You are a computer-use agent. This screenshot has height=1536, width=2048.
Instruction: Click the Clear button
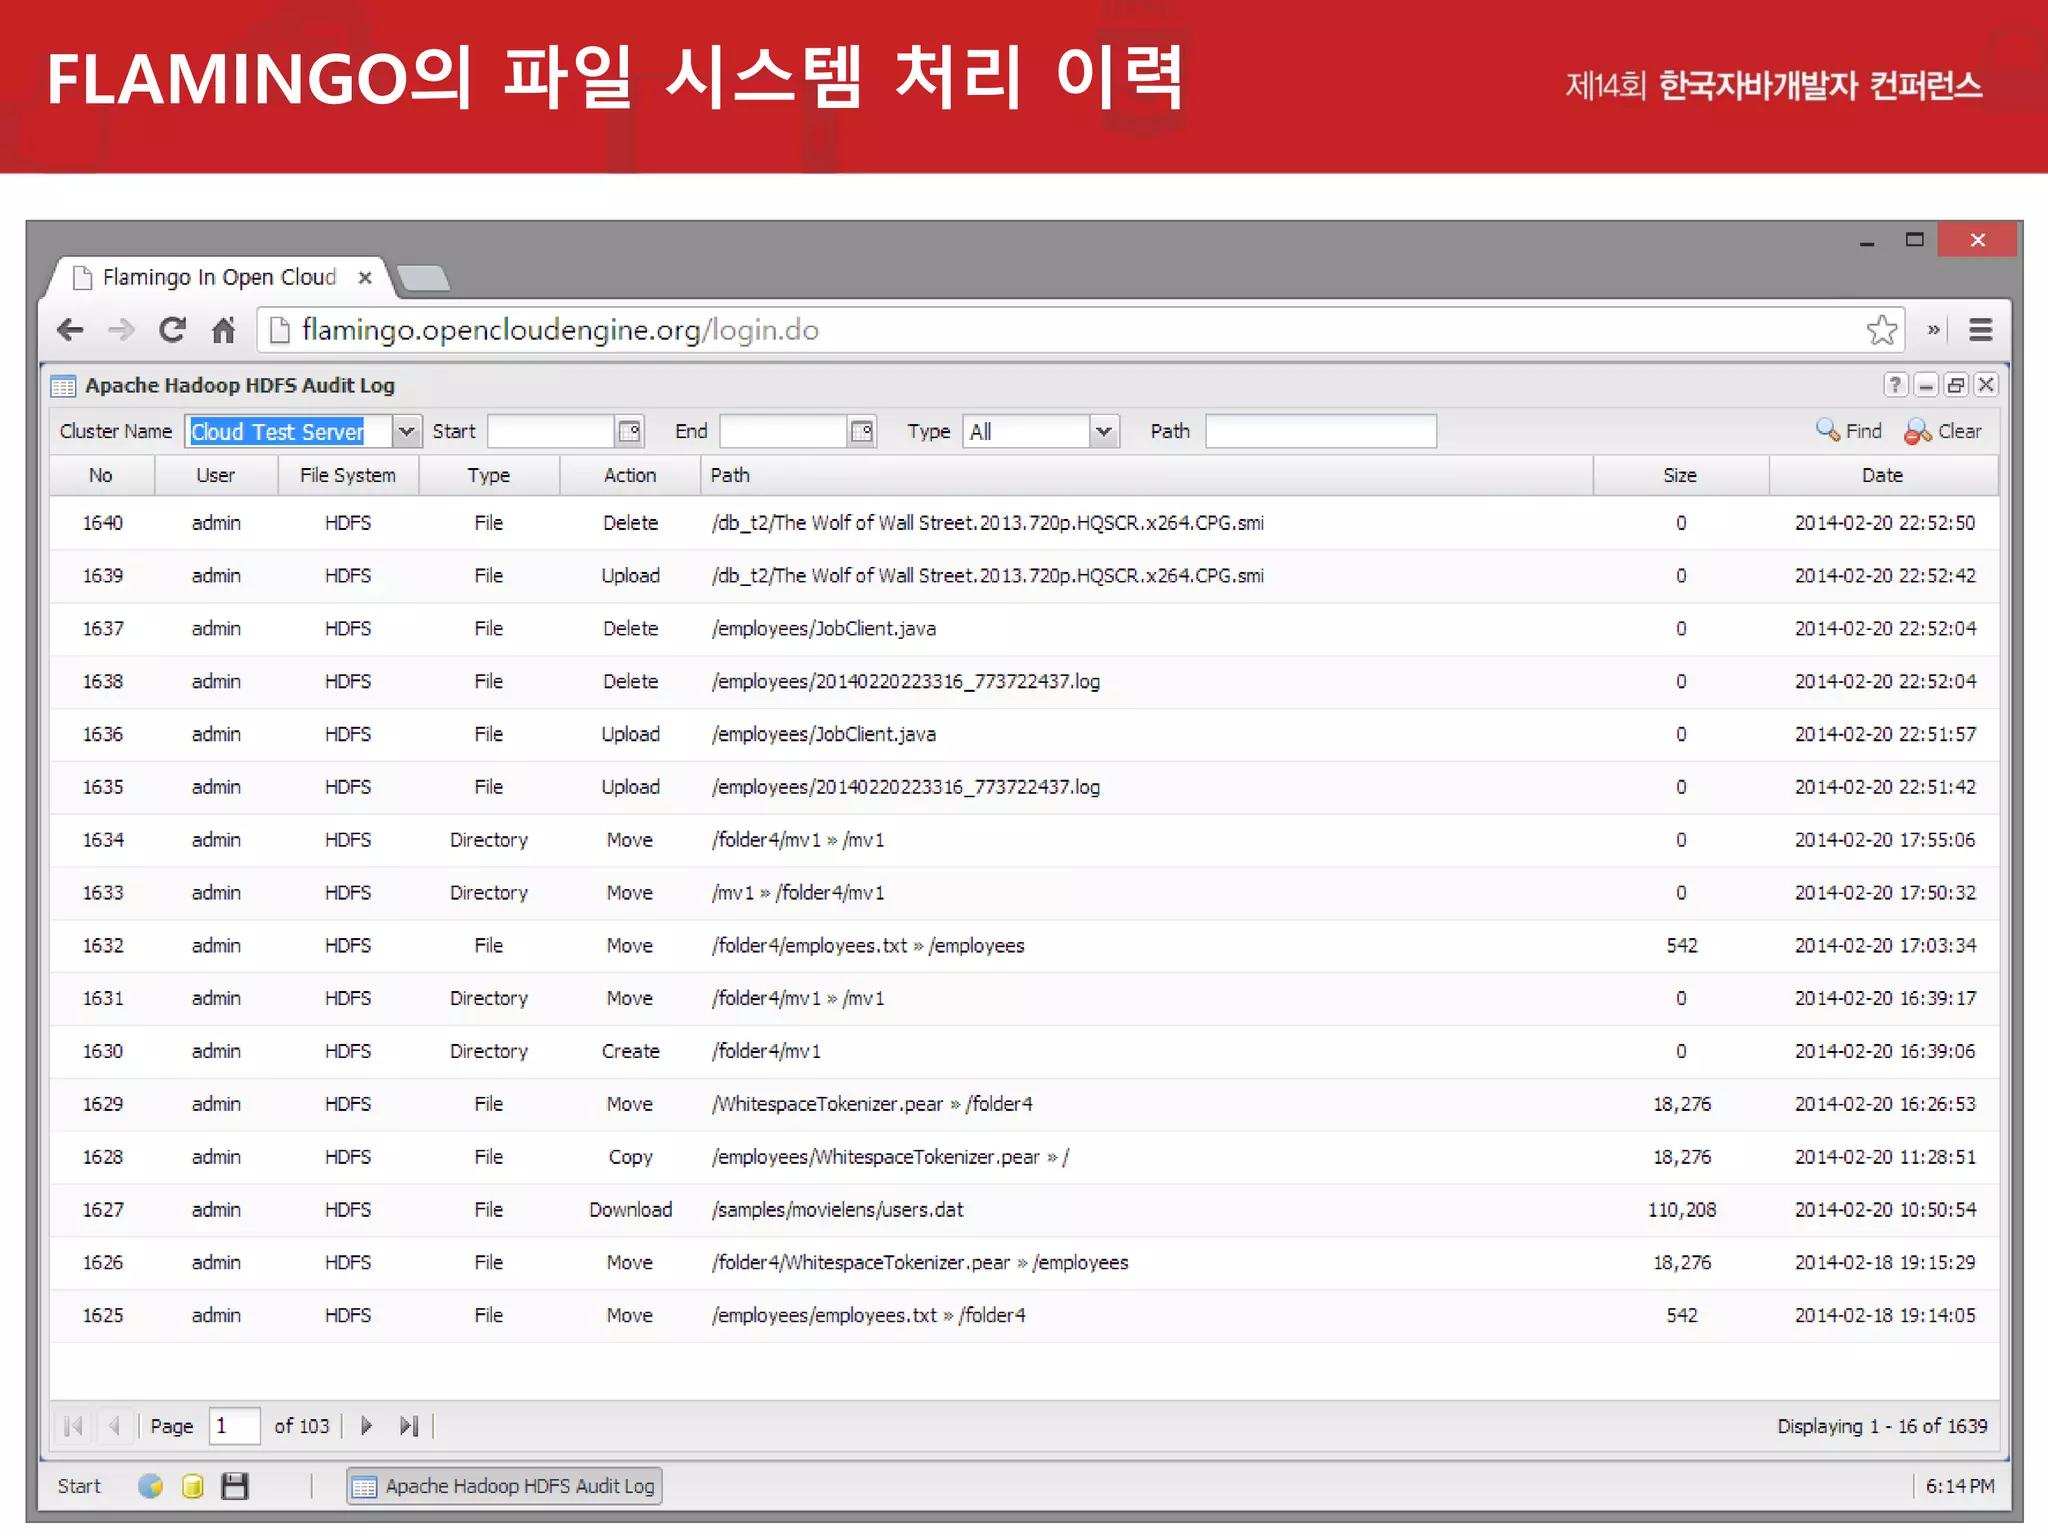point(1943,431)
